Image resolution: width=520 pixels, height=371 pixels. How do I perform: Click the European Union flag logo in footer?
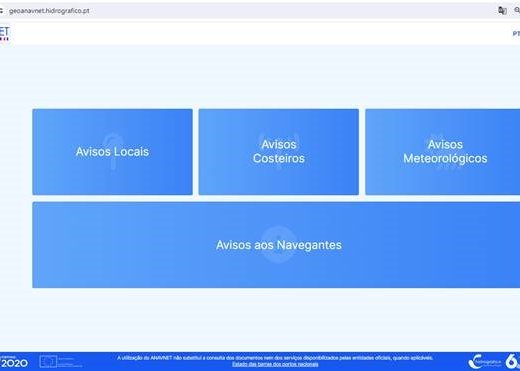60,362
